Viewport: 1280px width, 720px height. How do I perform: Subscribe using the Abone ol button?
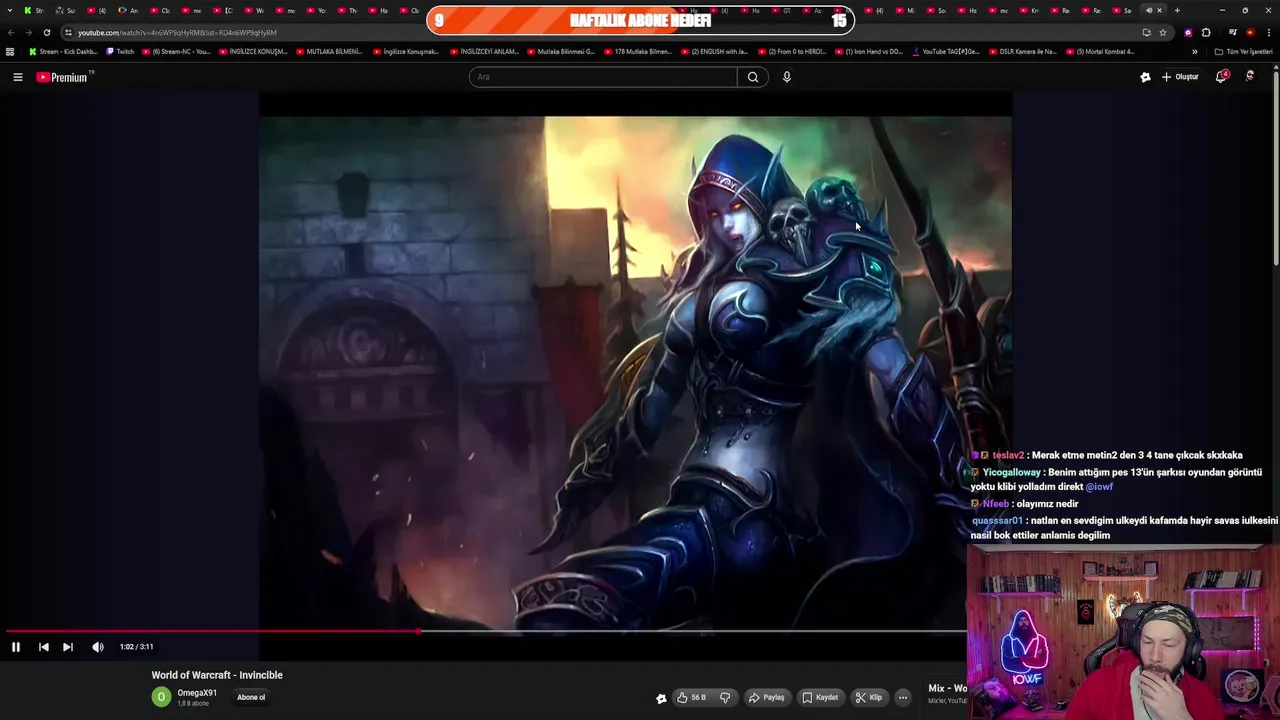[251, 697]
